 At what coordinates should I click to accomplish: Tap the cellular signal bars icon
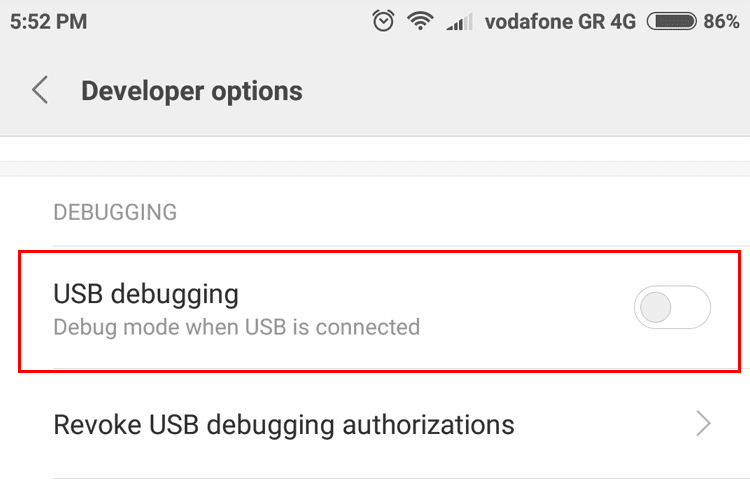pyautogui.click(x=459, y=22)
